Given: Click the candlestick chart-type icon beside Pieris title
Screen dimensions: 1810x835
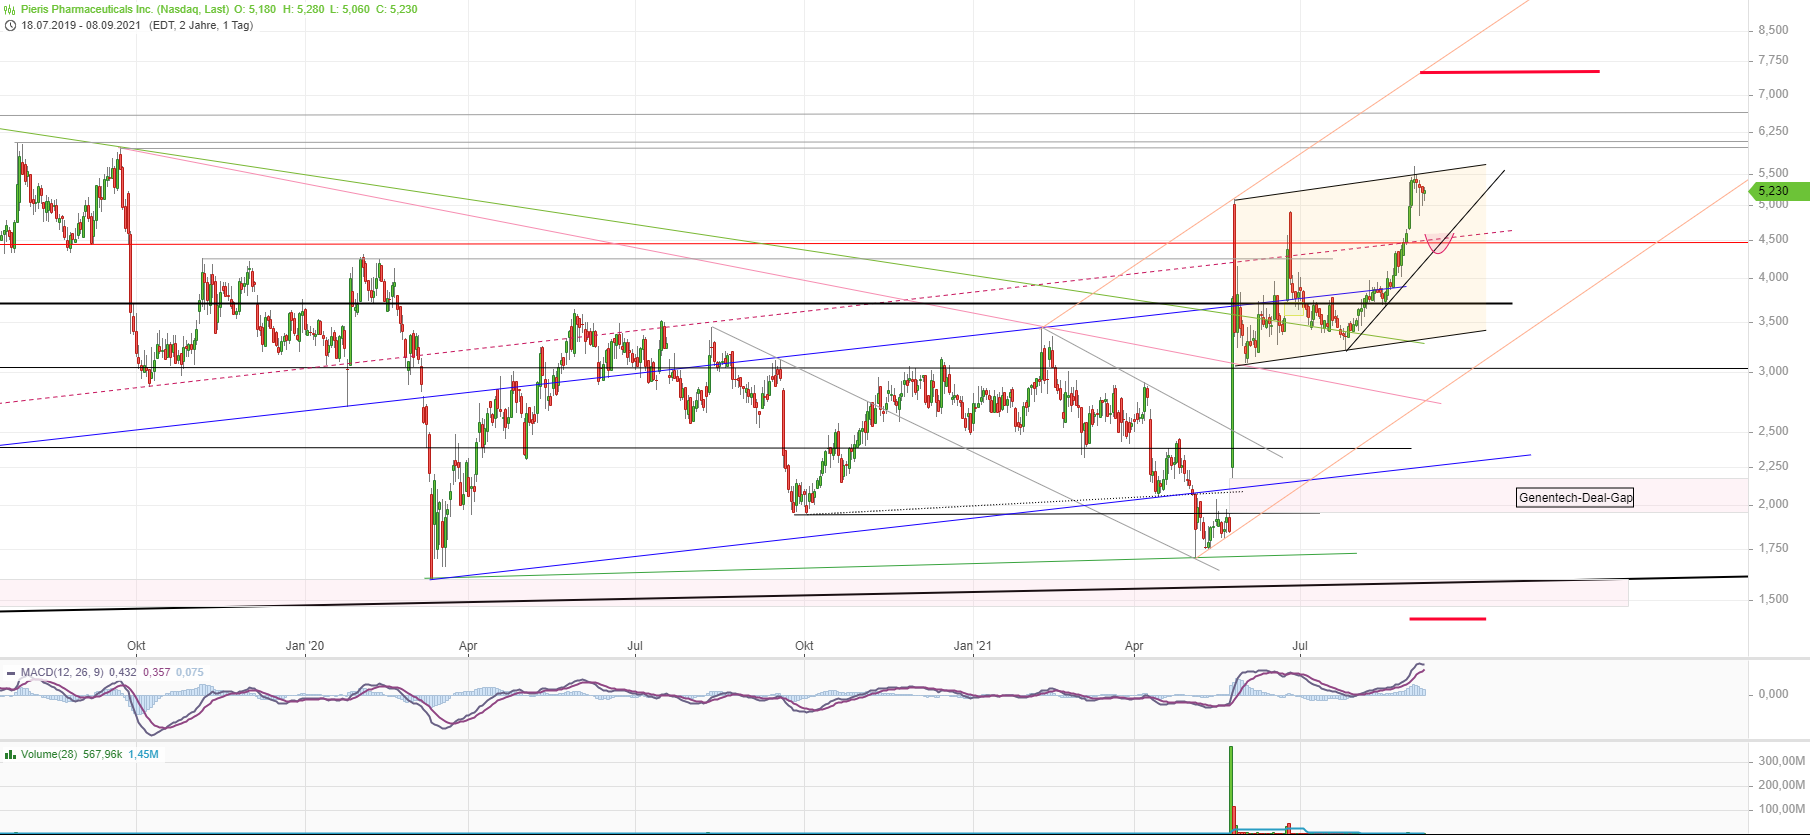Looking at the screenshot, I should pos(10,10).
